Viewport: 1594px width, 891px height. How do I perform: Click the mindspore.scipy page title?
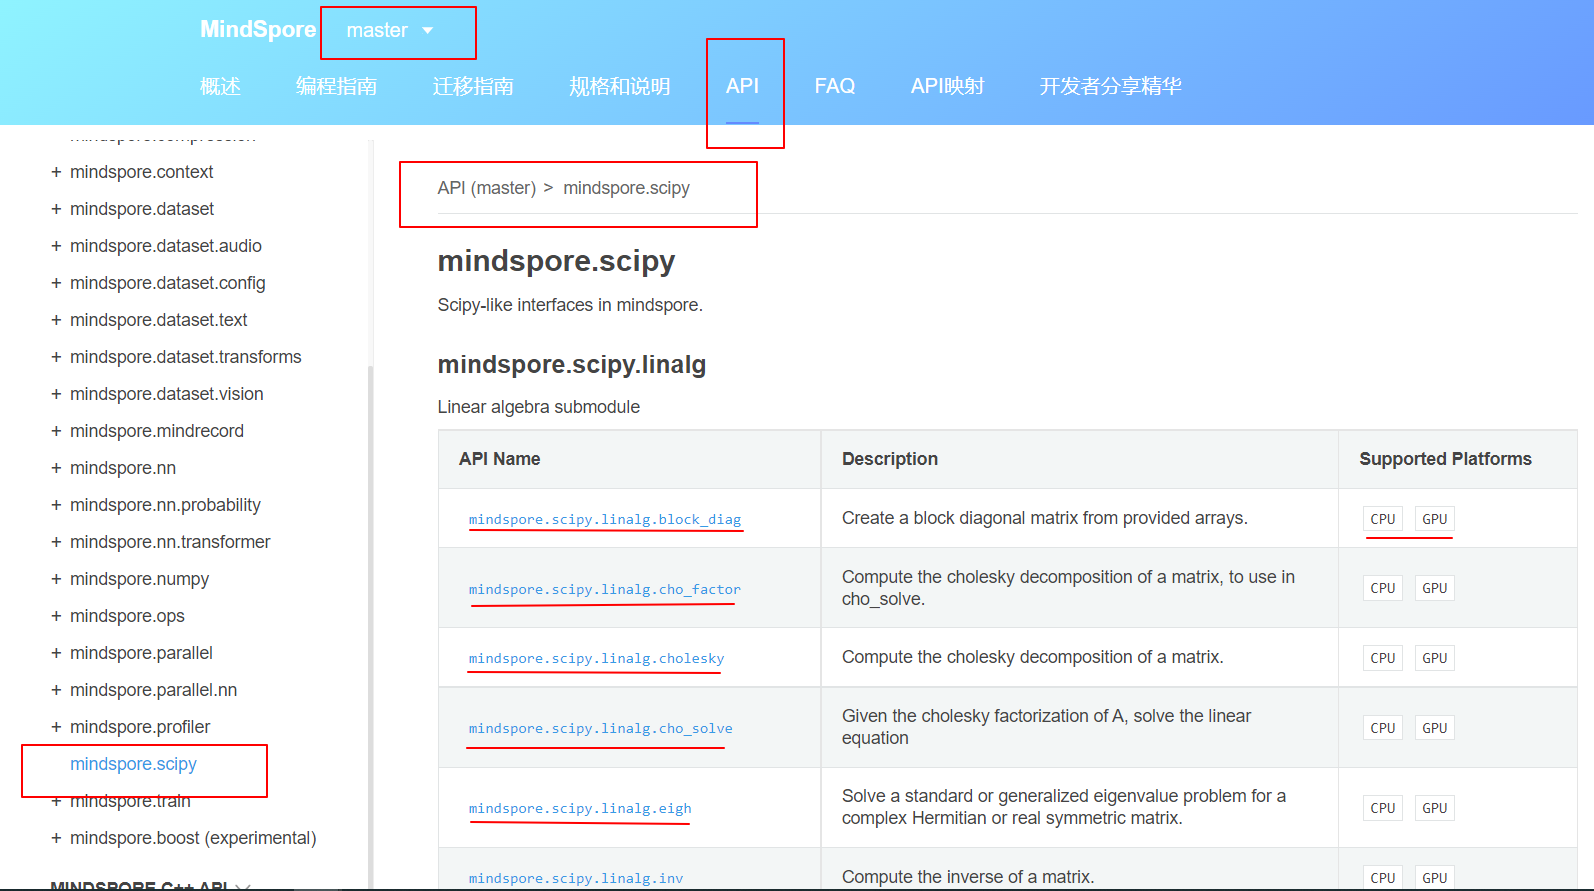(556, 261)
